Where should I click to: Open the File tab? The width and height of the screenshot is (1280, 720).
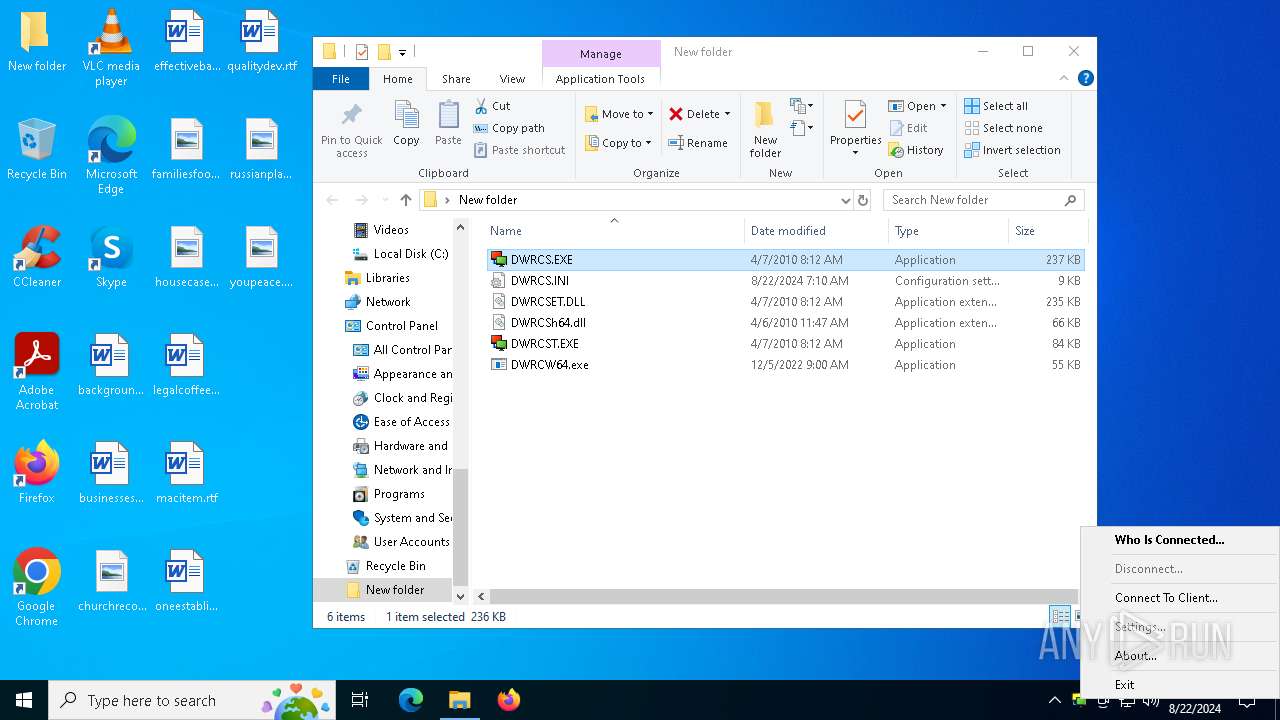click(341, 79)
